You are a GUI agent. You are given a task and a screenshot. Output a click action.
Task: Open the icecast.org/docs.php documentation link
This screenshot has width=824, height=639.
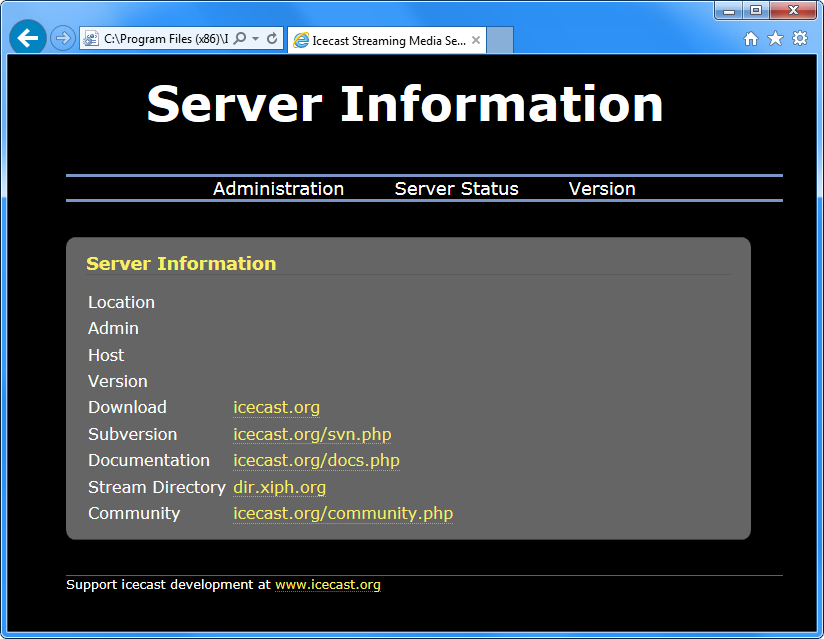click(316, 461)
